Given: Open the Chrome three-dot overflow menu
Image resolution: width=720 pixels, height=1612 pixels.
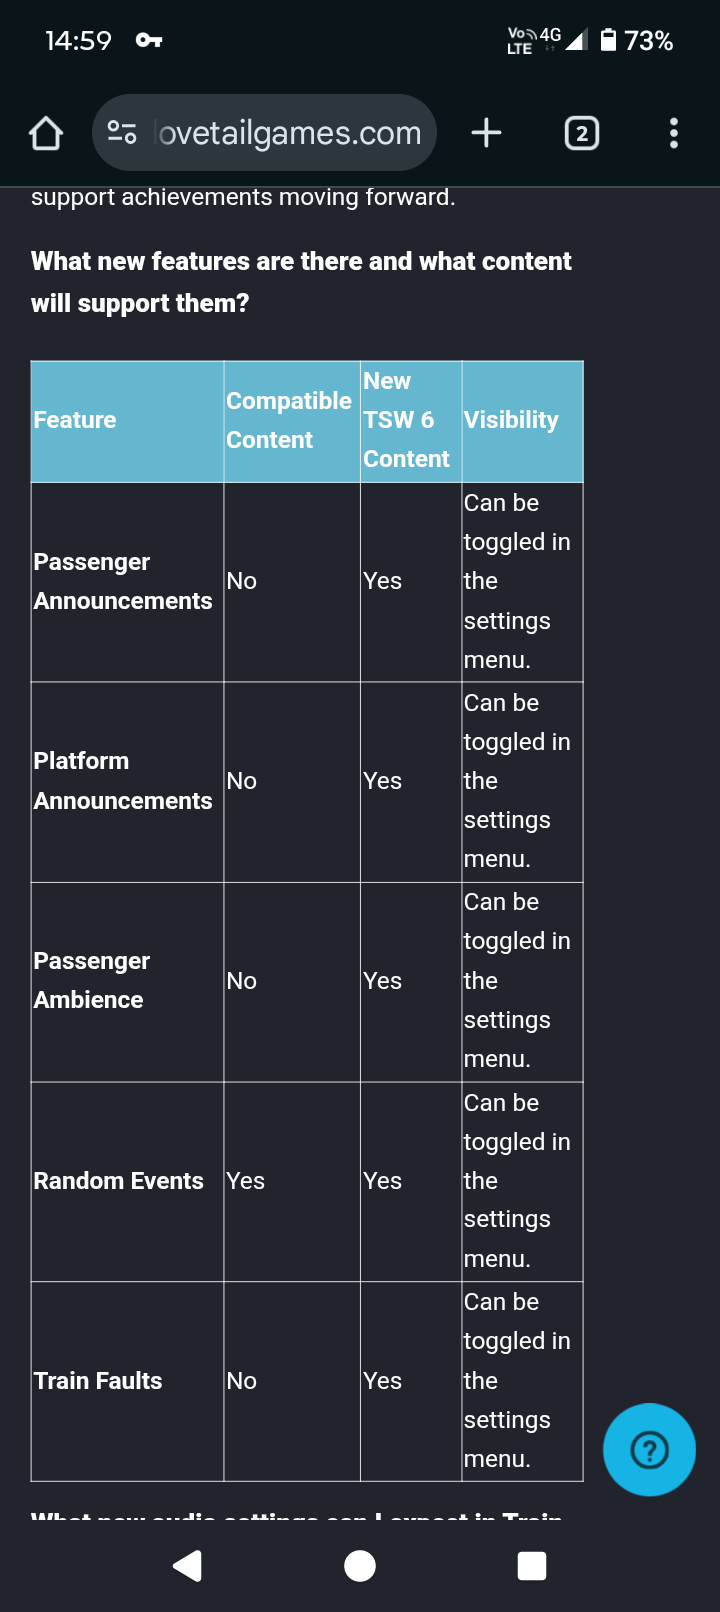Looking at the screenshot, I should click(673, 133).
